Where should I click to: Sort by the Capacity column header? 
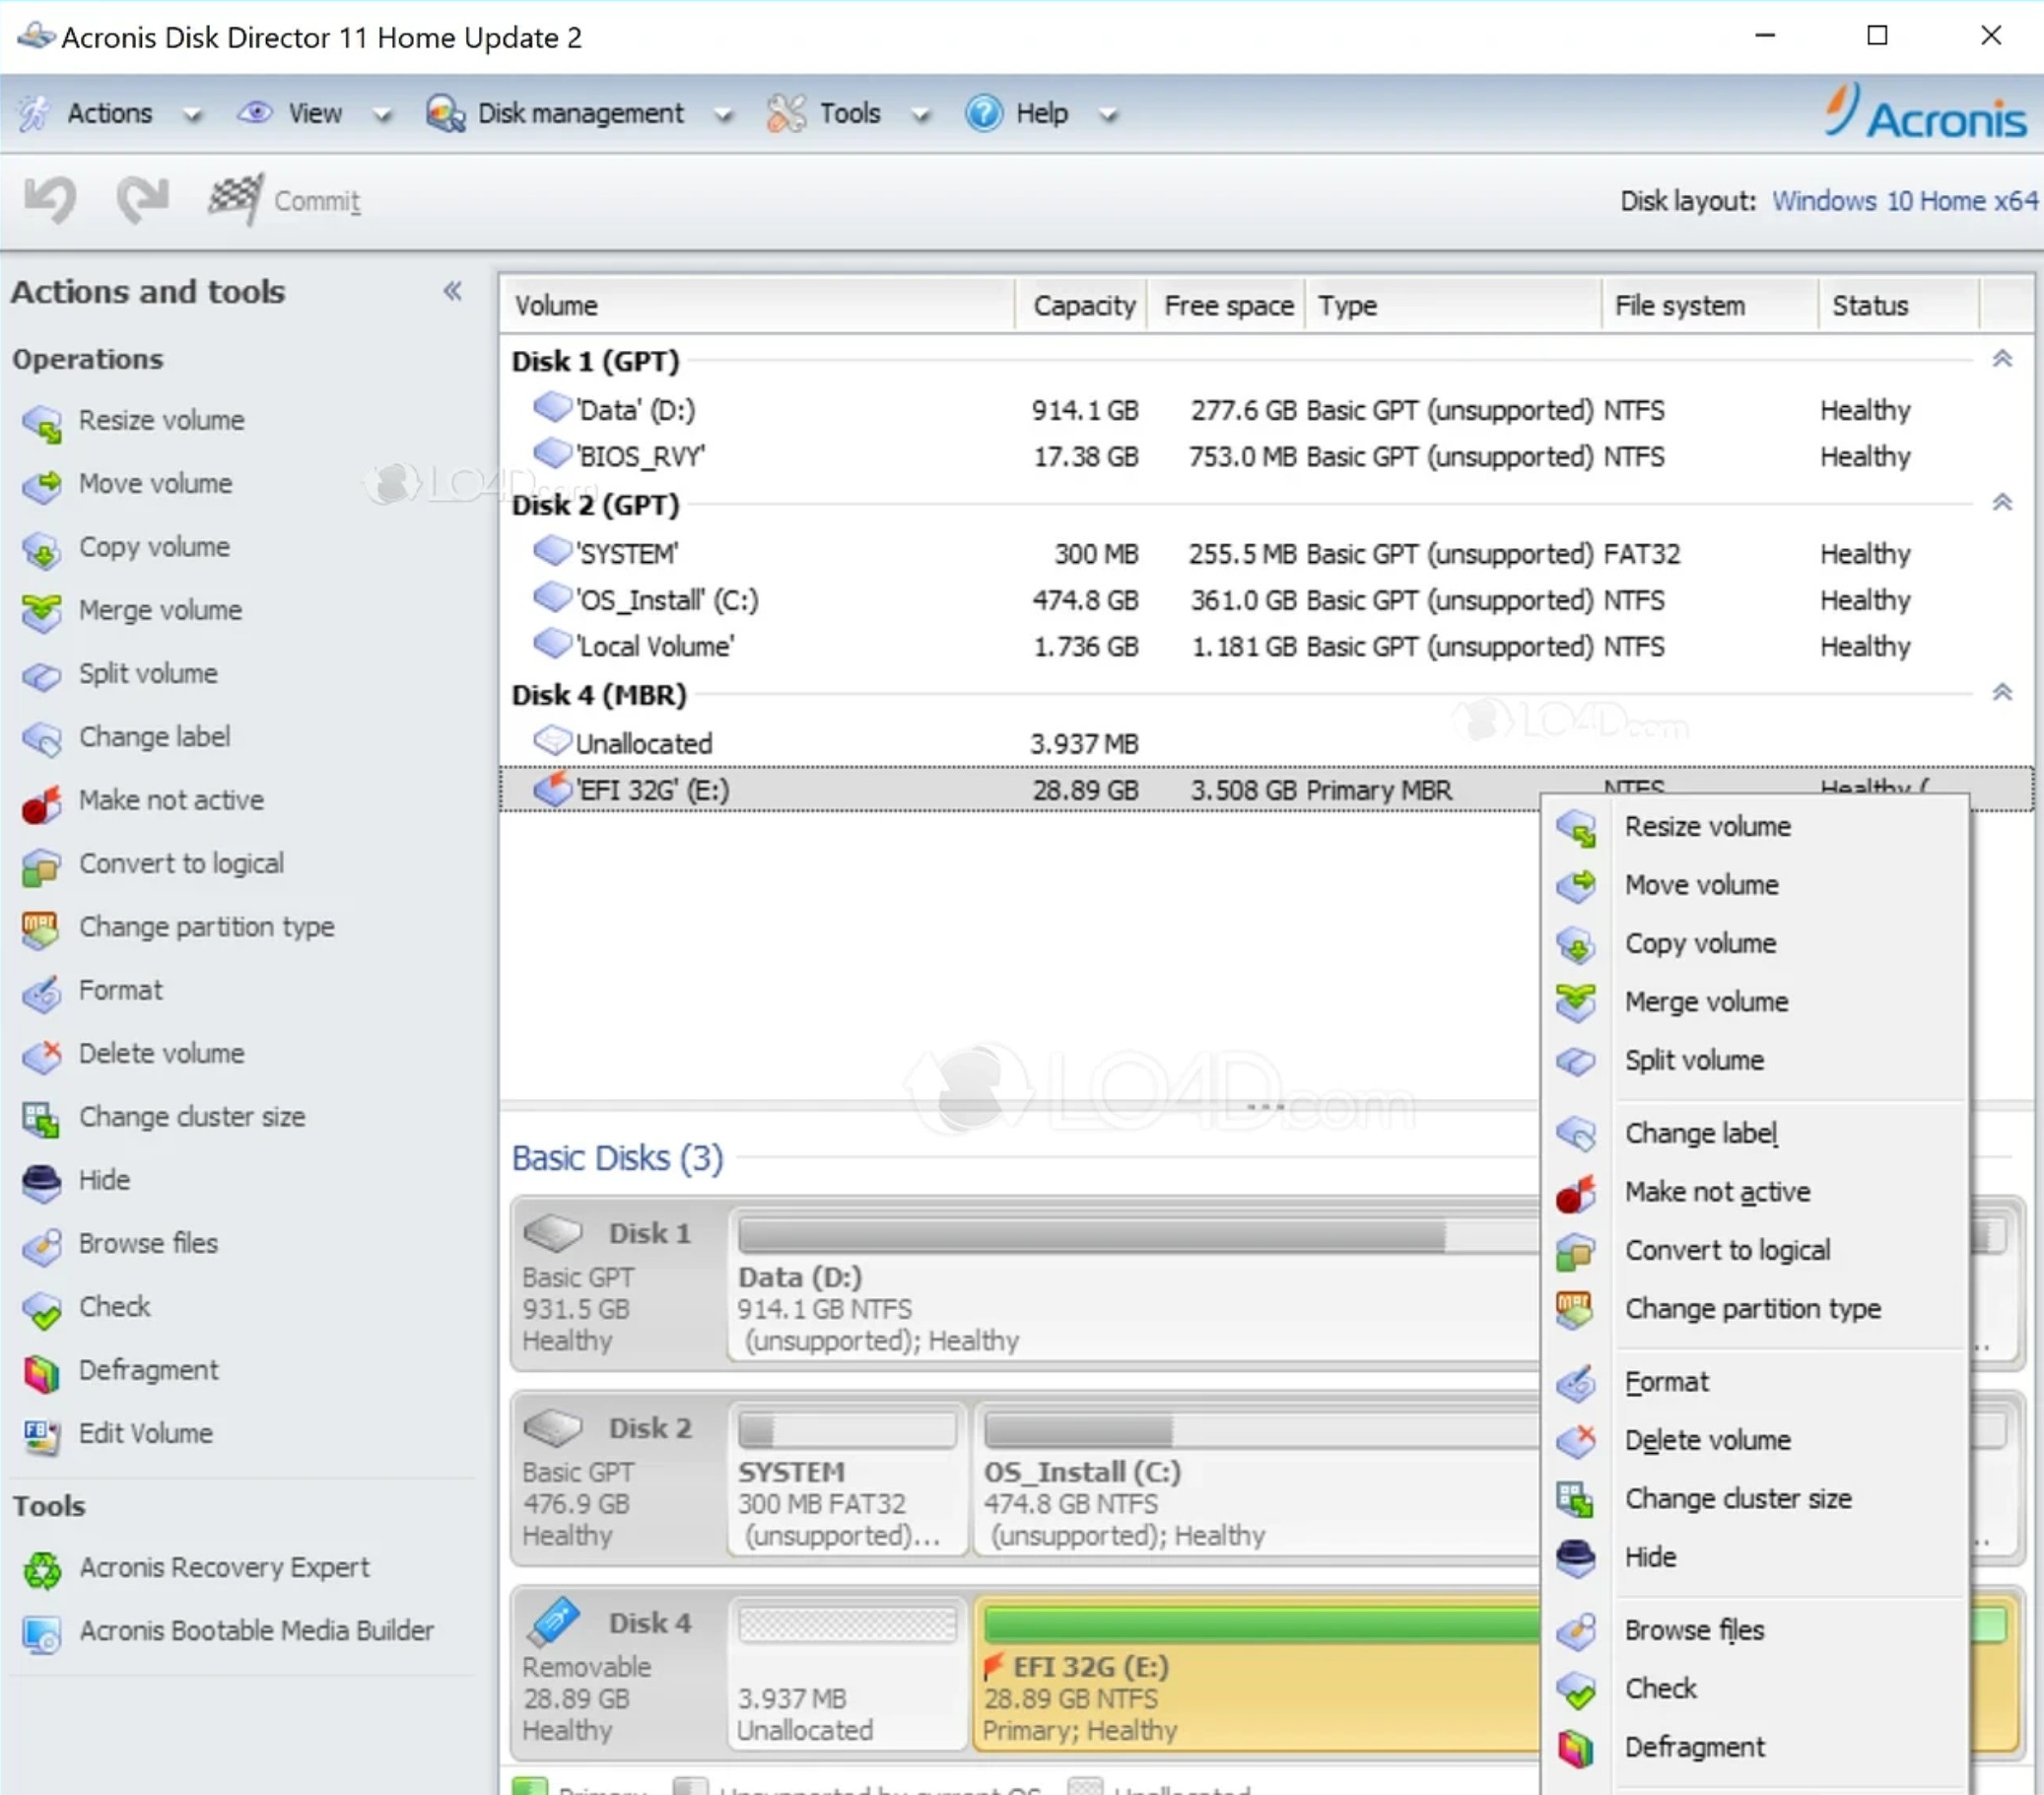pyautogui.click(x=1081, y=305)
